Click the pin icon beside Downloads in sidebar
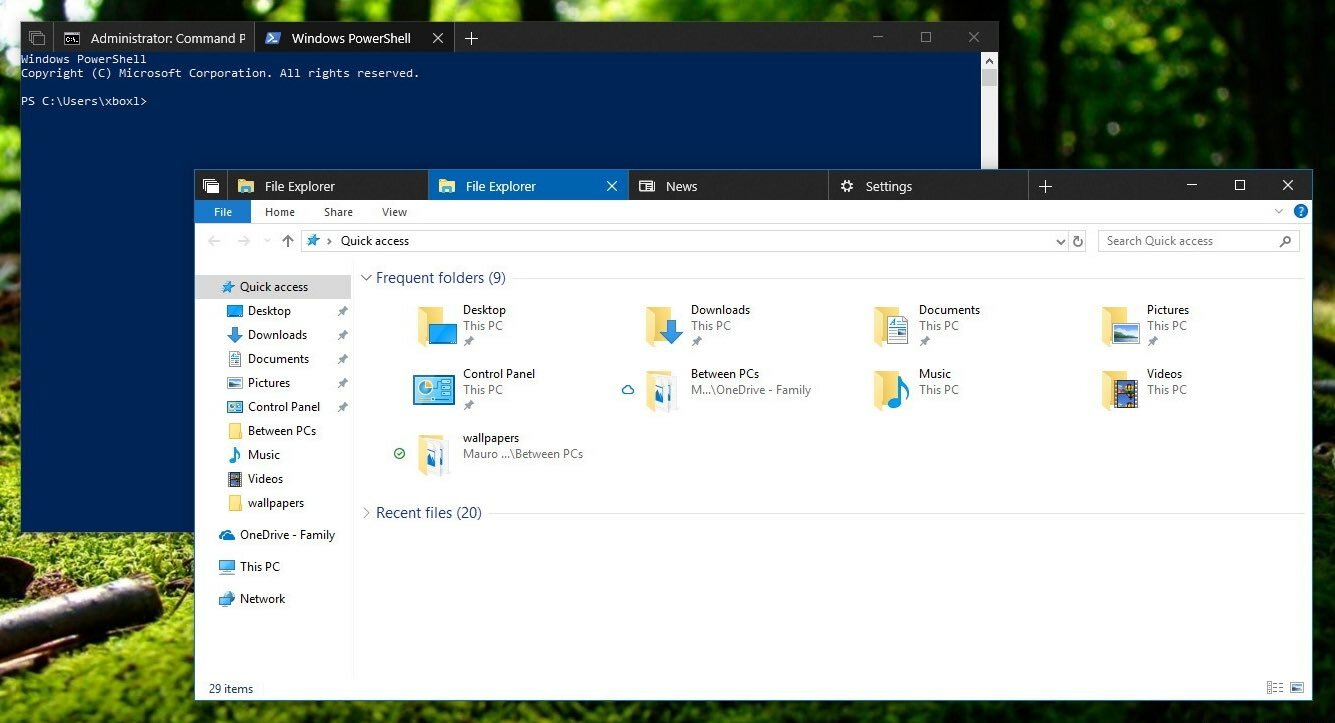This screenshot has width=1335, height=723. (342, 335)
